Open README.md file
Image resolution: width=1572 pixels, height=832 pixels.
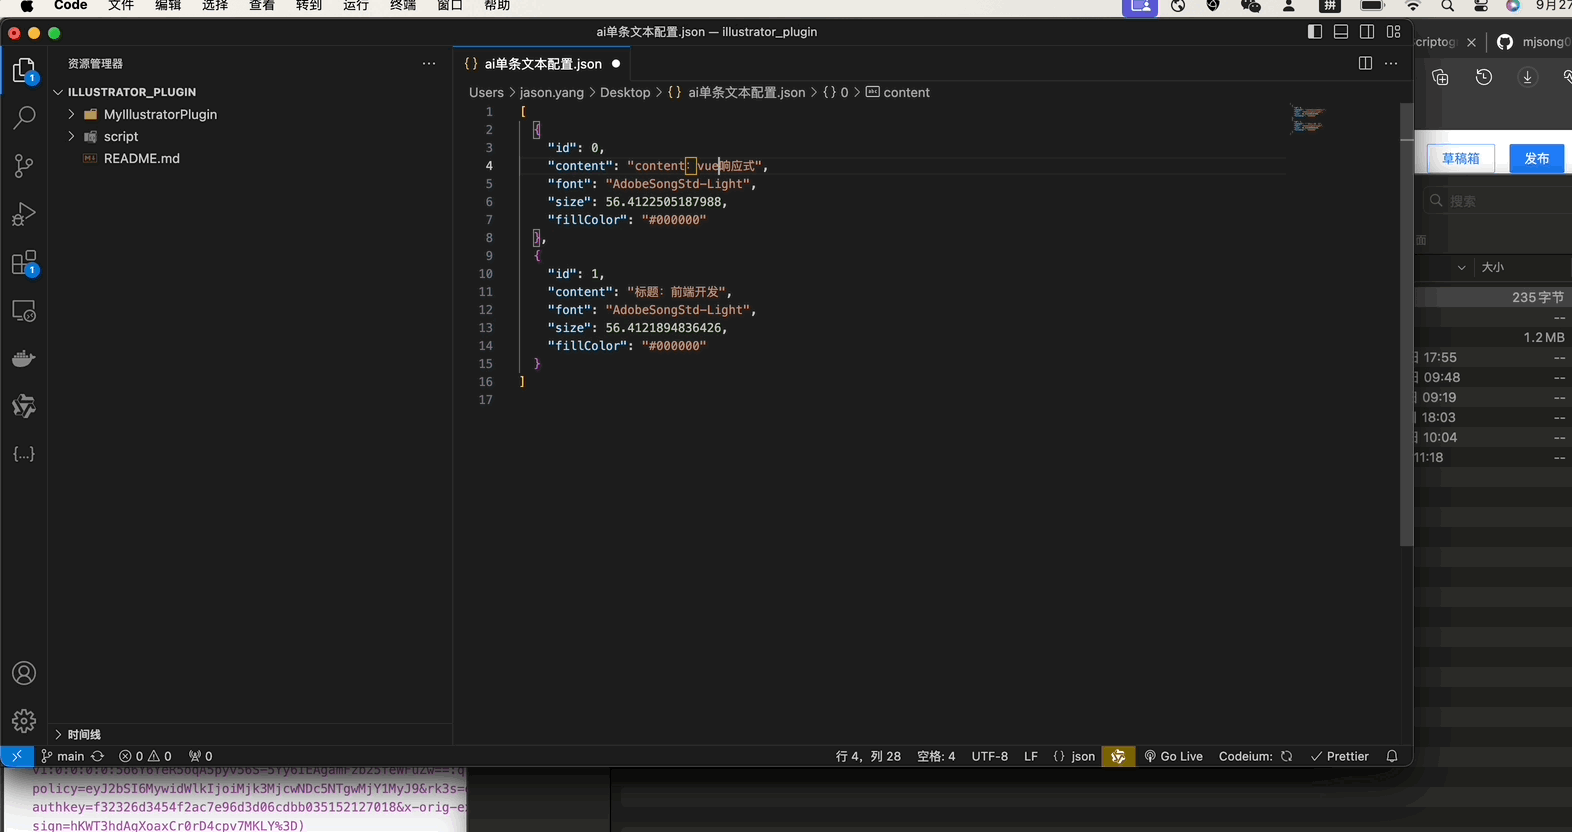142,158
